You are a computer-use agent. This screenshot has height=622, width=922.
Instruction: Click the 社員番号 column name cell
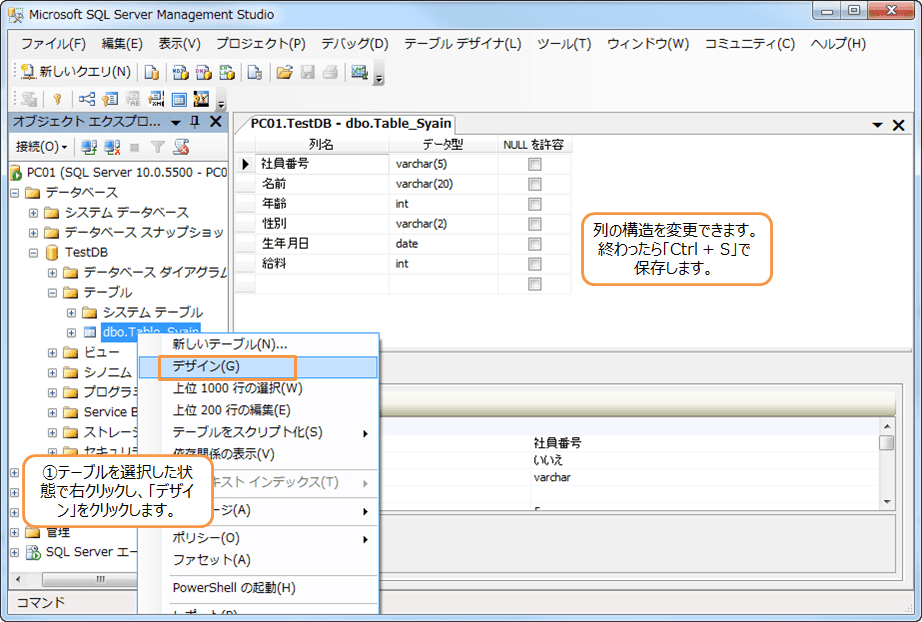tap(322, 164)
